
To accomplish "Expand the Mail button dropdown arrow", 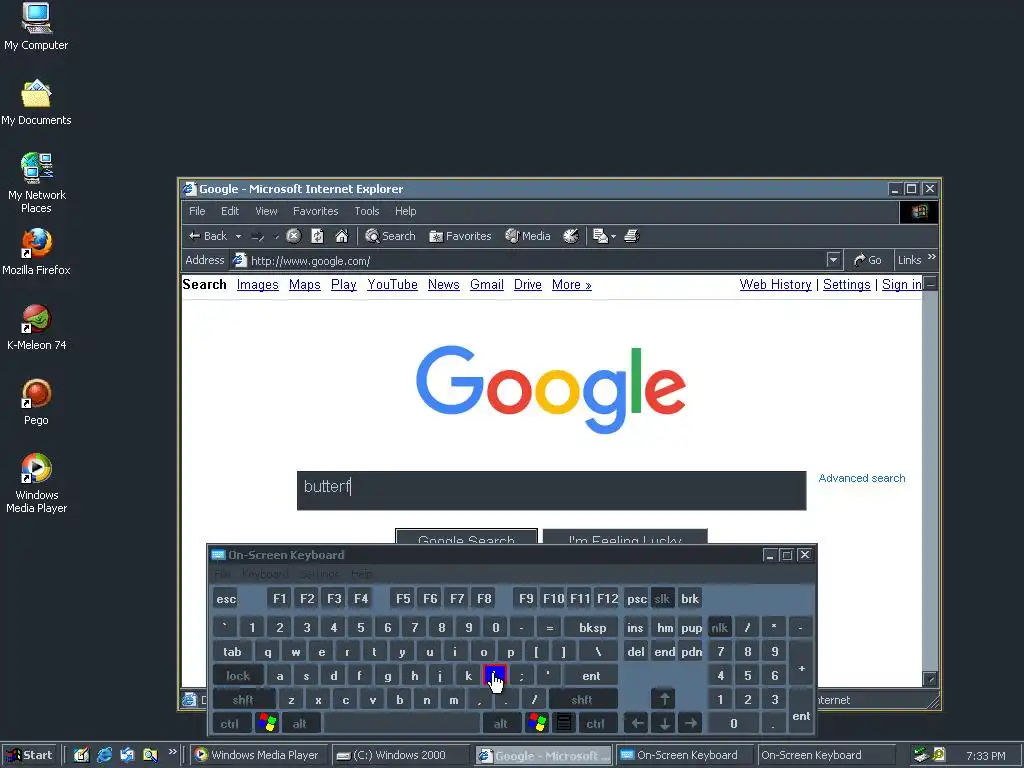I will [613, 236].
